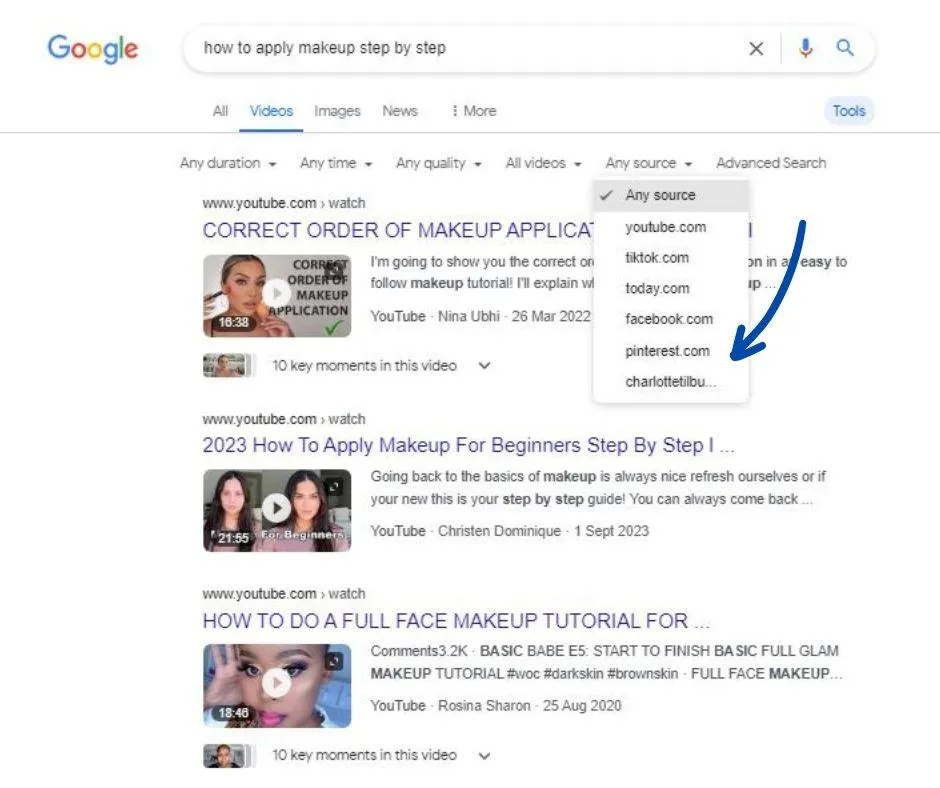Collapse the Any source dropdown
940x788 pixels.
[x=649, y=163]
